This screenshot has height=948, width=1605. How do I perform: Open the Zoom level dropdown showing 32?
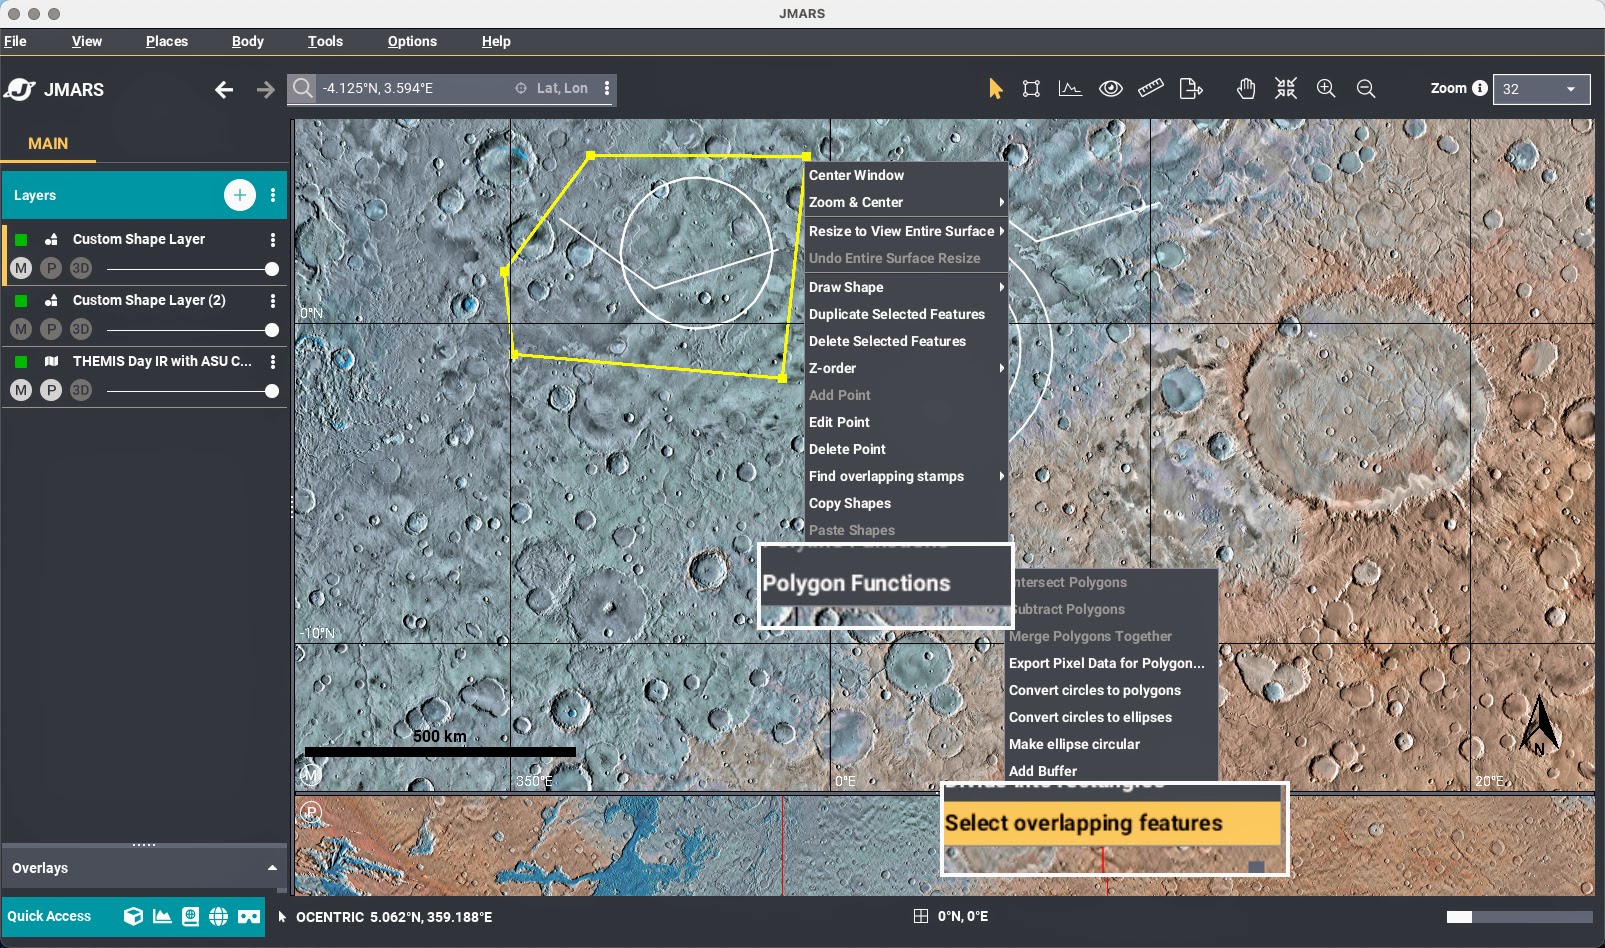1541,89
